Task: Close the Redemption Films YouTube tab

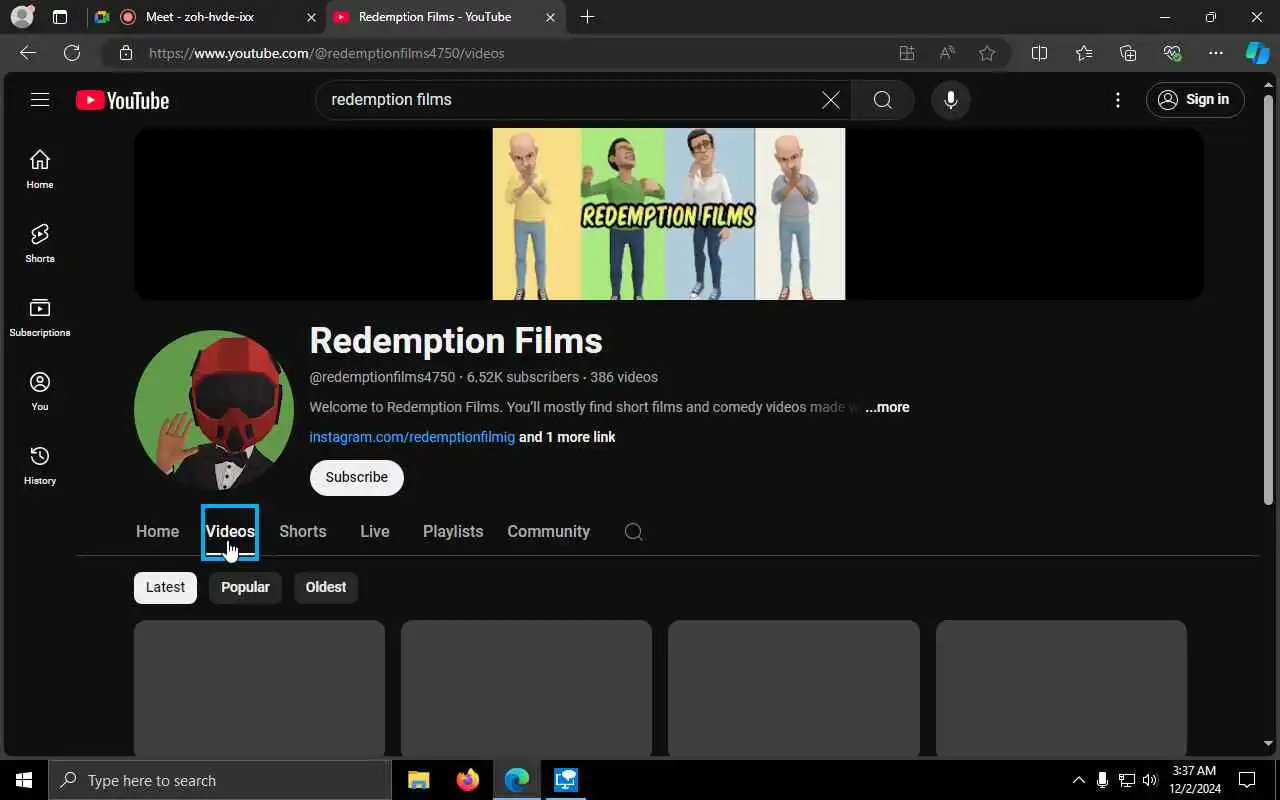Action: coord(551,17)
